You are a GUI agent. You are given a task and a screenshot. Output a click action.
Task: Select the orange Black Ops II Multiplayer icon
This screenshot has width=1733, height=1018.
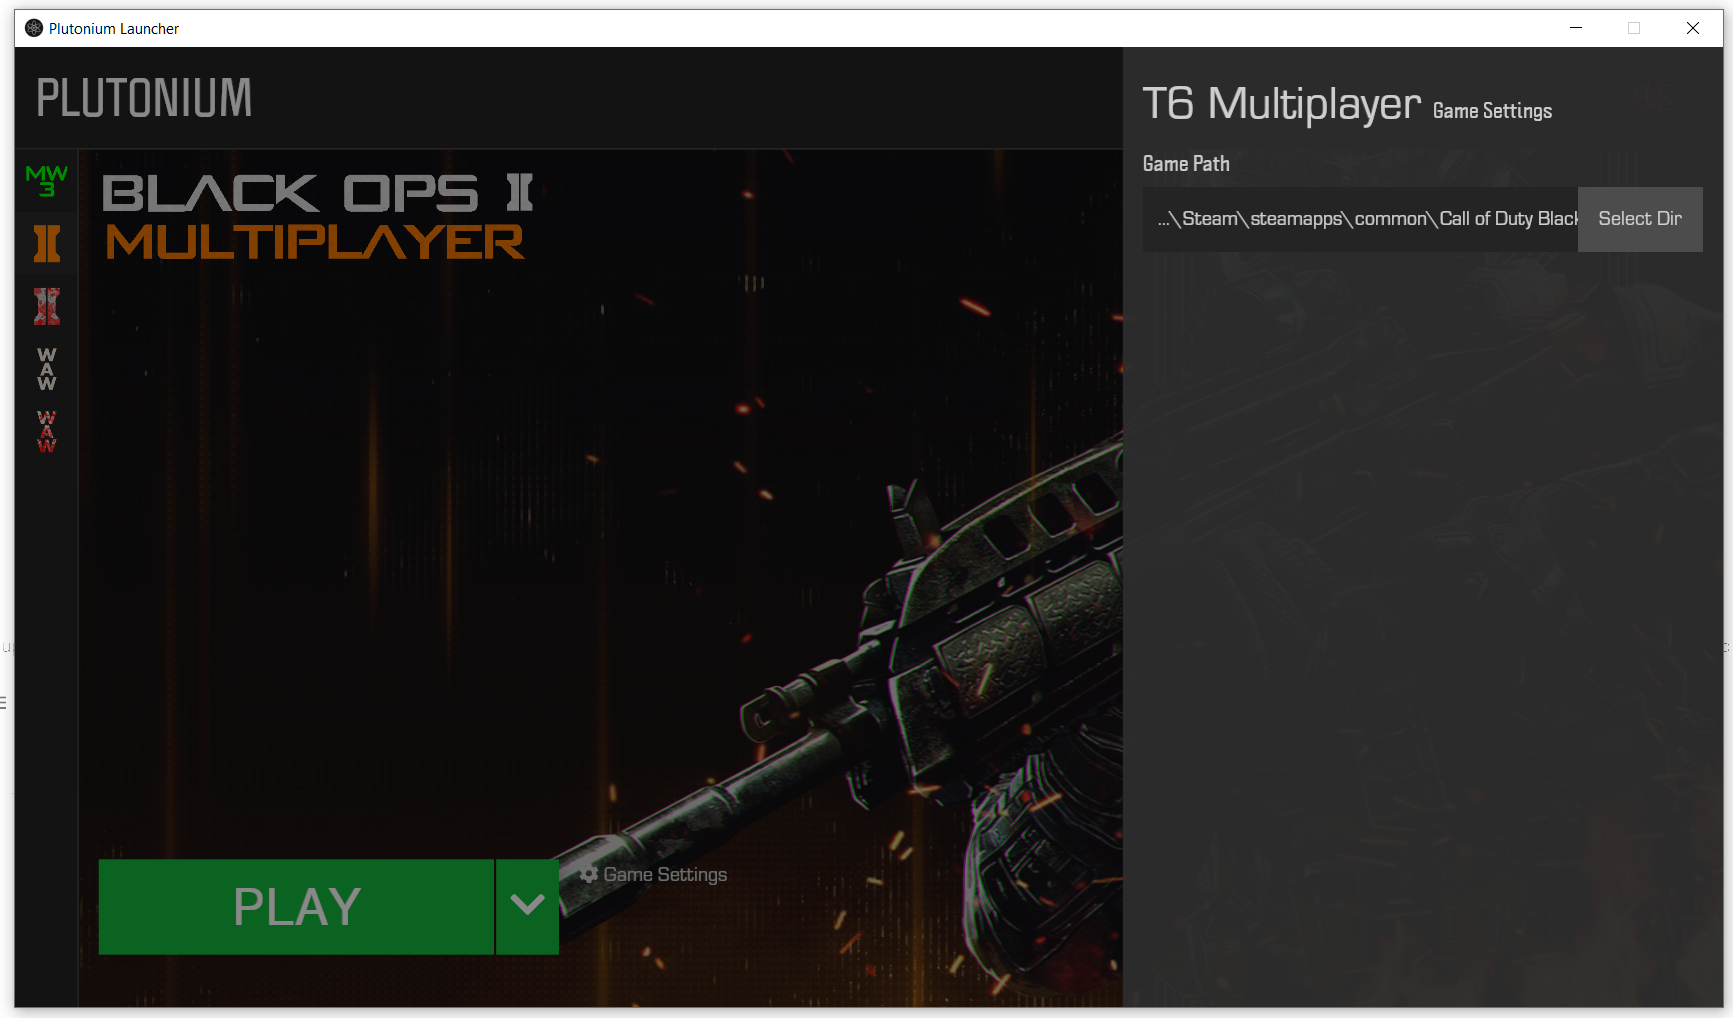46,243
